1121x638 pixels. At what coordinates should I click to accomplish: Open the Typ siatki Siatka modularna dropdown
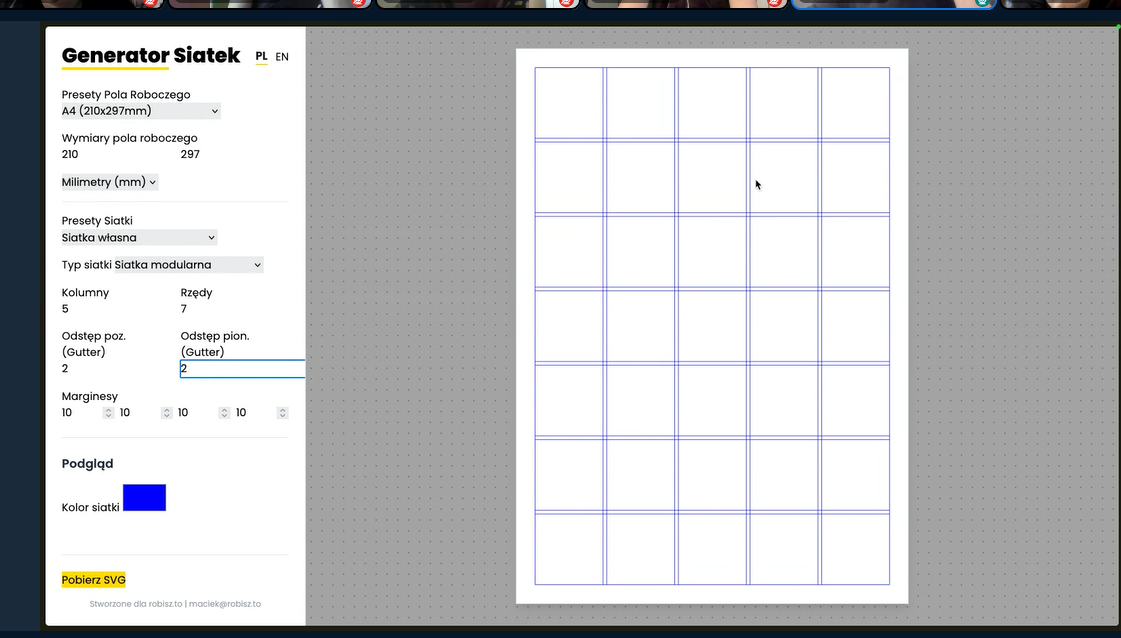(x=189, y=265)
